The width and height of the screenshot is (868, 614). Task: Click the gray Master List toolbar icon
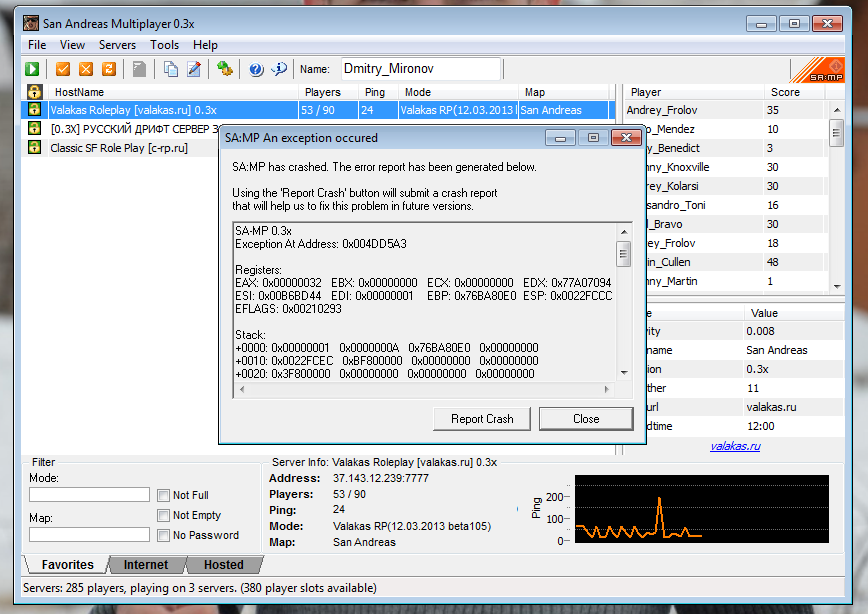click(140, 69)
